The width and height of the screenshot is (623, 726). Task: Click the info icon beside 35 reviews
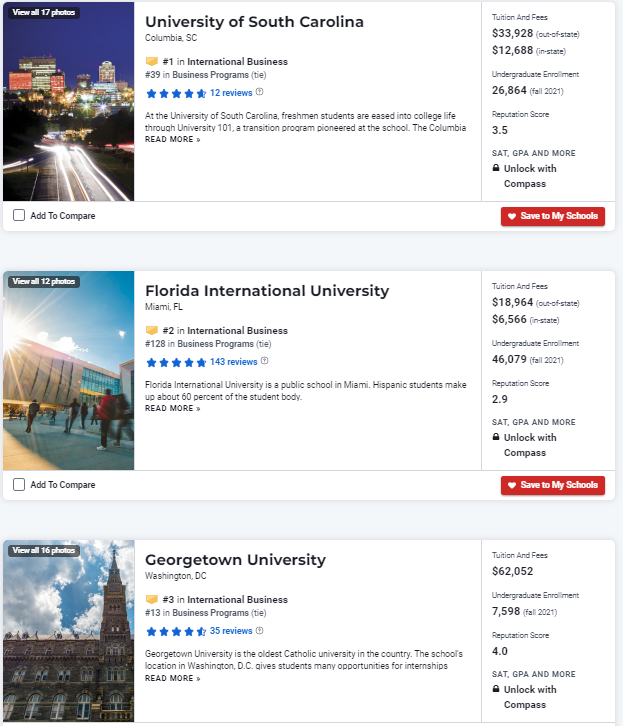(260, 630)
